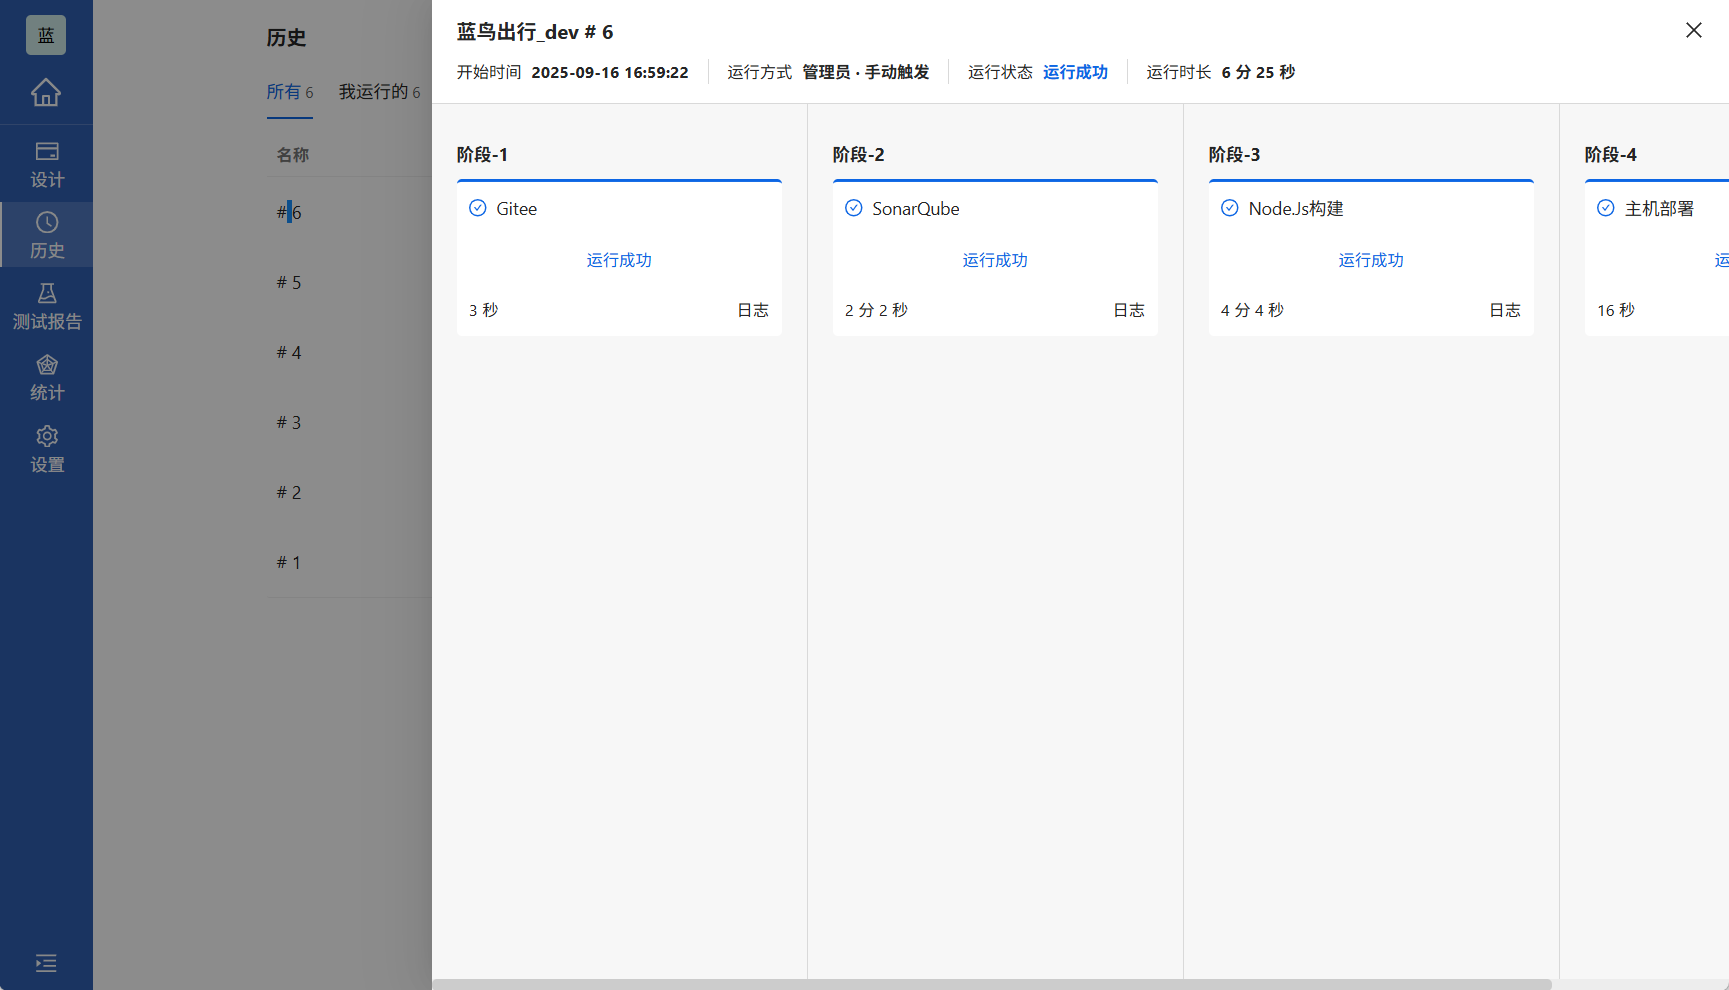Image resolution: width=1729 pixels, height=990 pixels.
Task: Open the 统计 (Statistics) section
Action: (46, 377)
